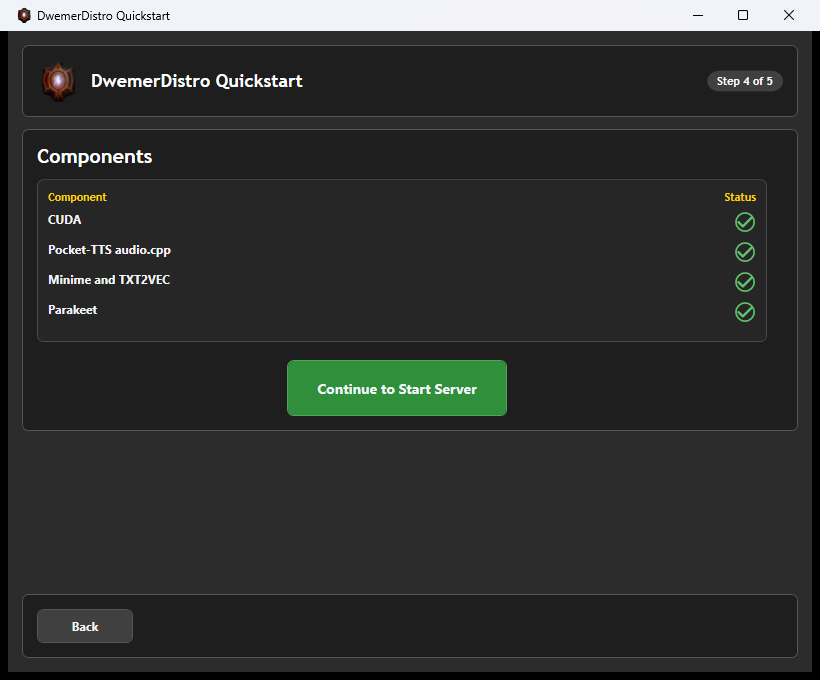
Task: Click the CUDA status checkmark icon
Action: [x=745, y=222]
